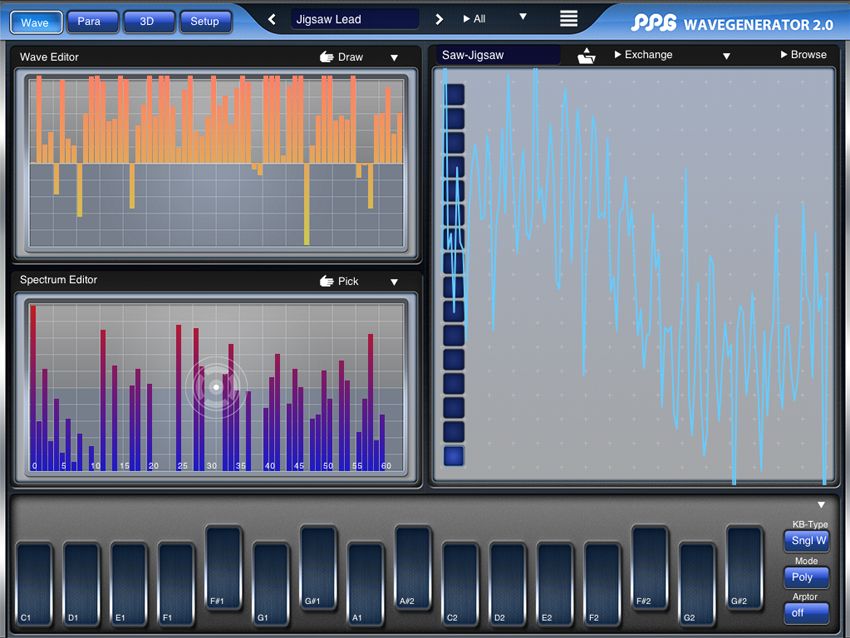Open the hamburger menu icon
The width and height of the screenshot is (850, 638).
[569, 18]
